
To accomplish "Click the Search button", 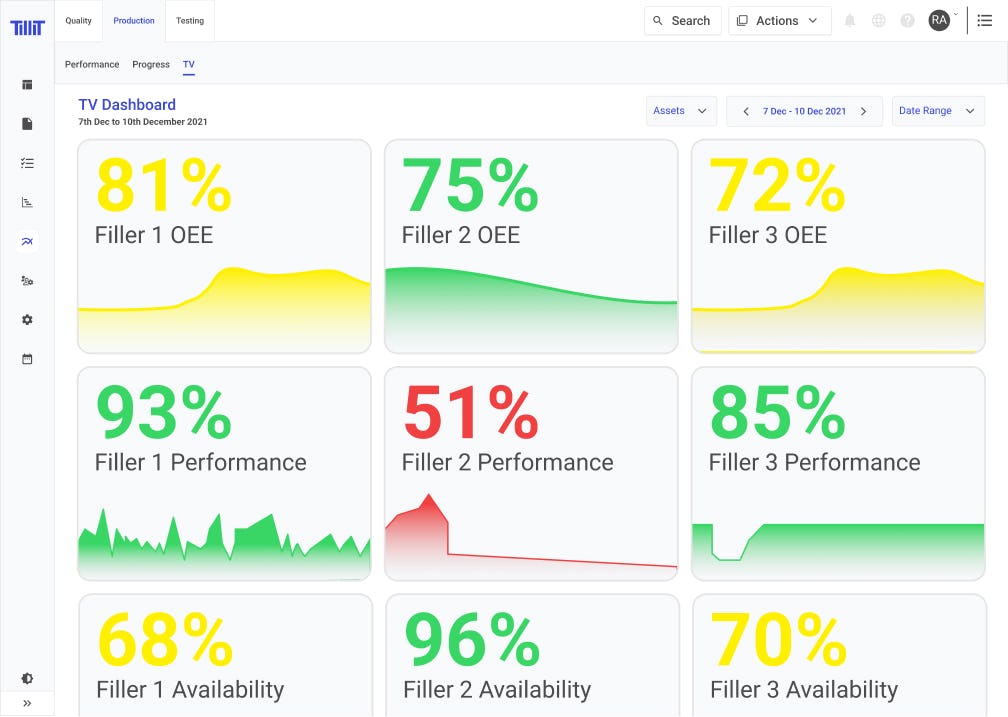I will [682, 21].
